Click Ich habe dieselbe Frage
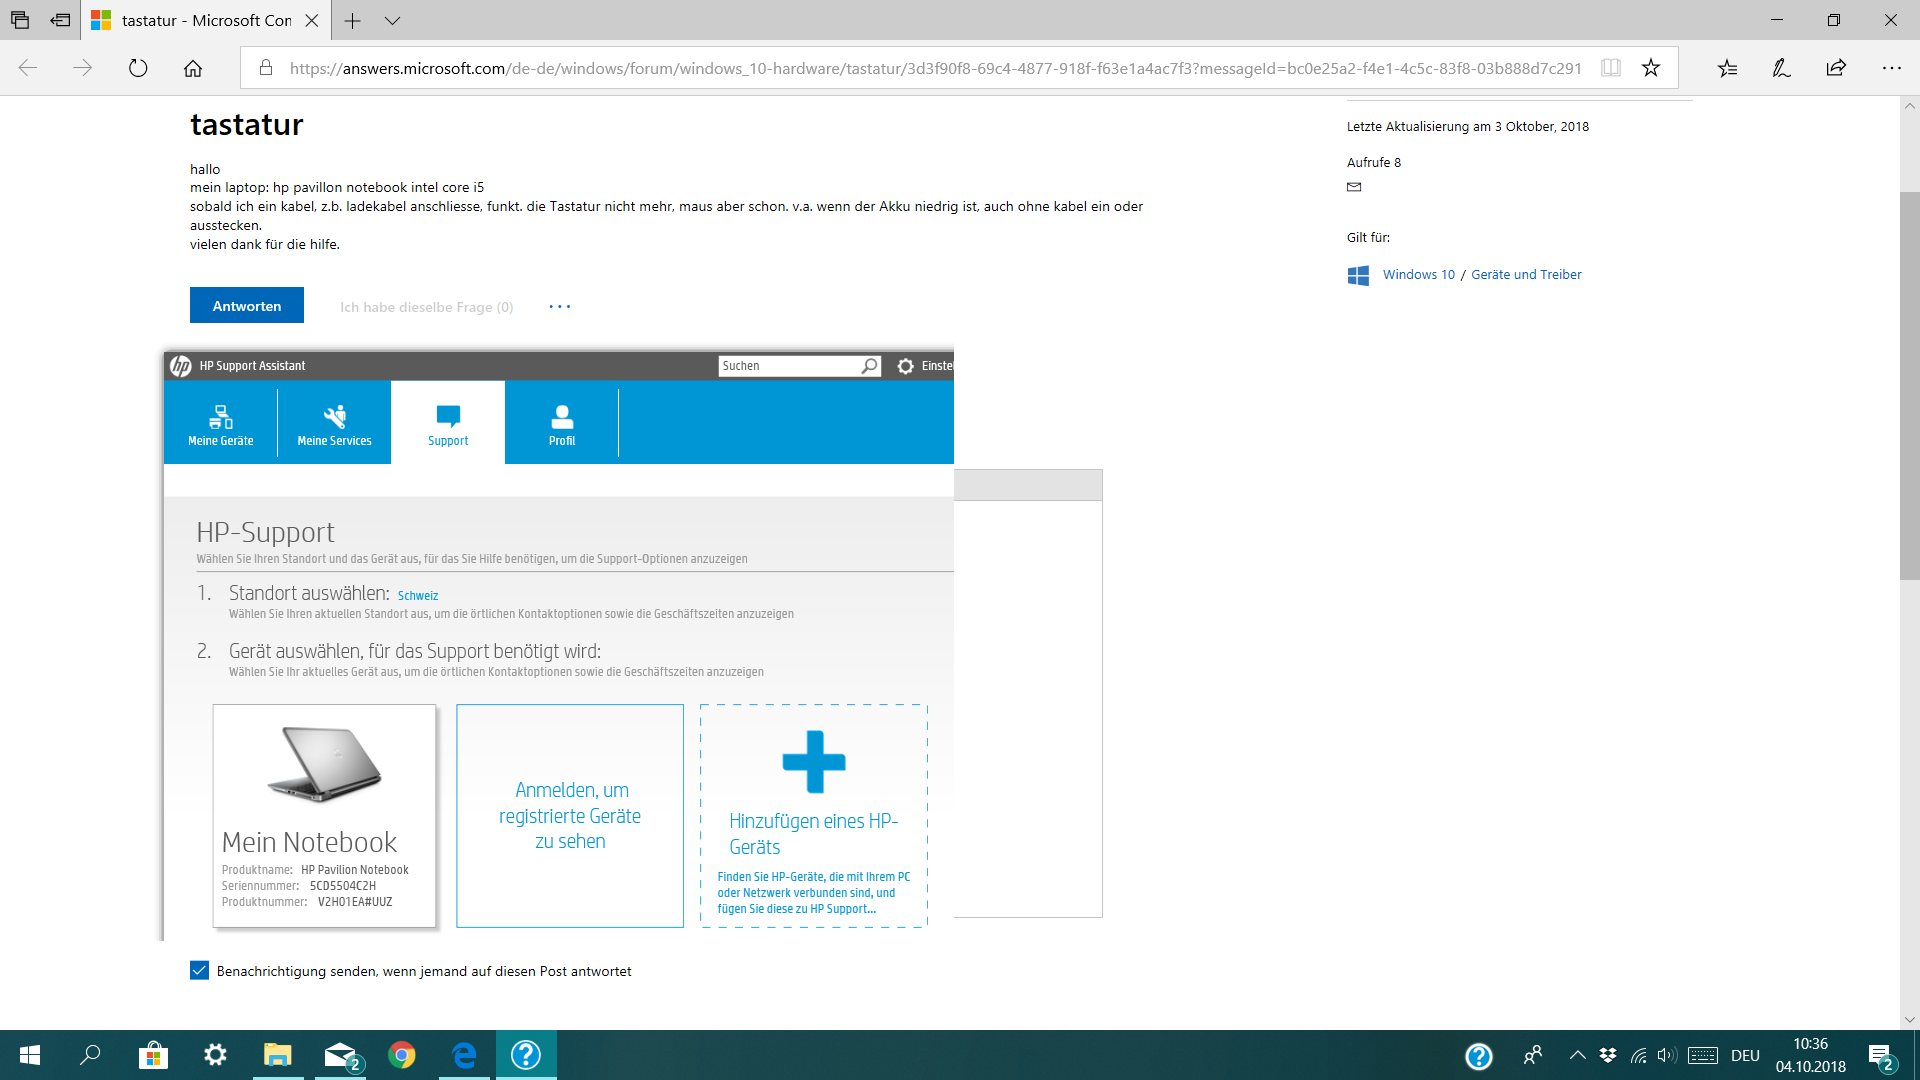1920x1080 pixels. pos(427,307)
